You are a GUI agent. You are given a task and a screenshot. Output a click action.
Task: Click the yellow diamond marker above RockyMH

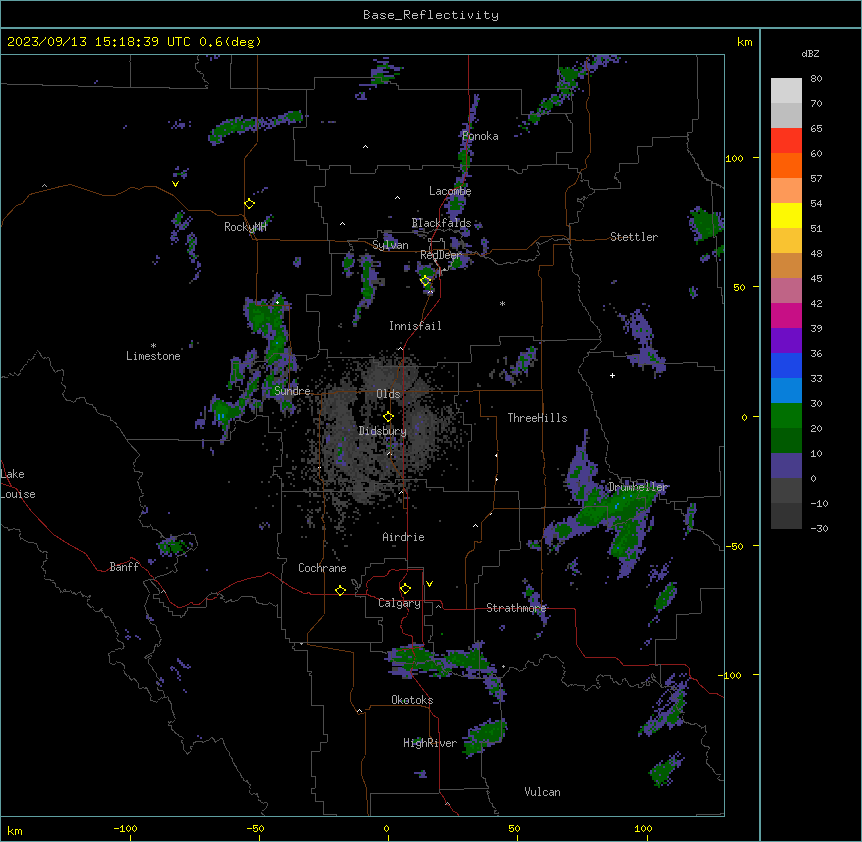click(250, 204)
